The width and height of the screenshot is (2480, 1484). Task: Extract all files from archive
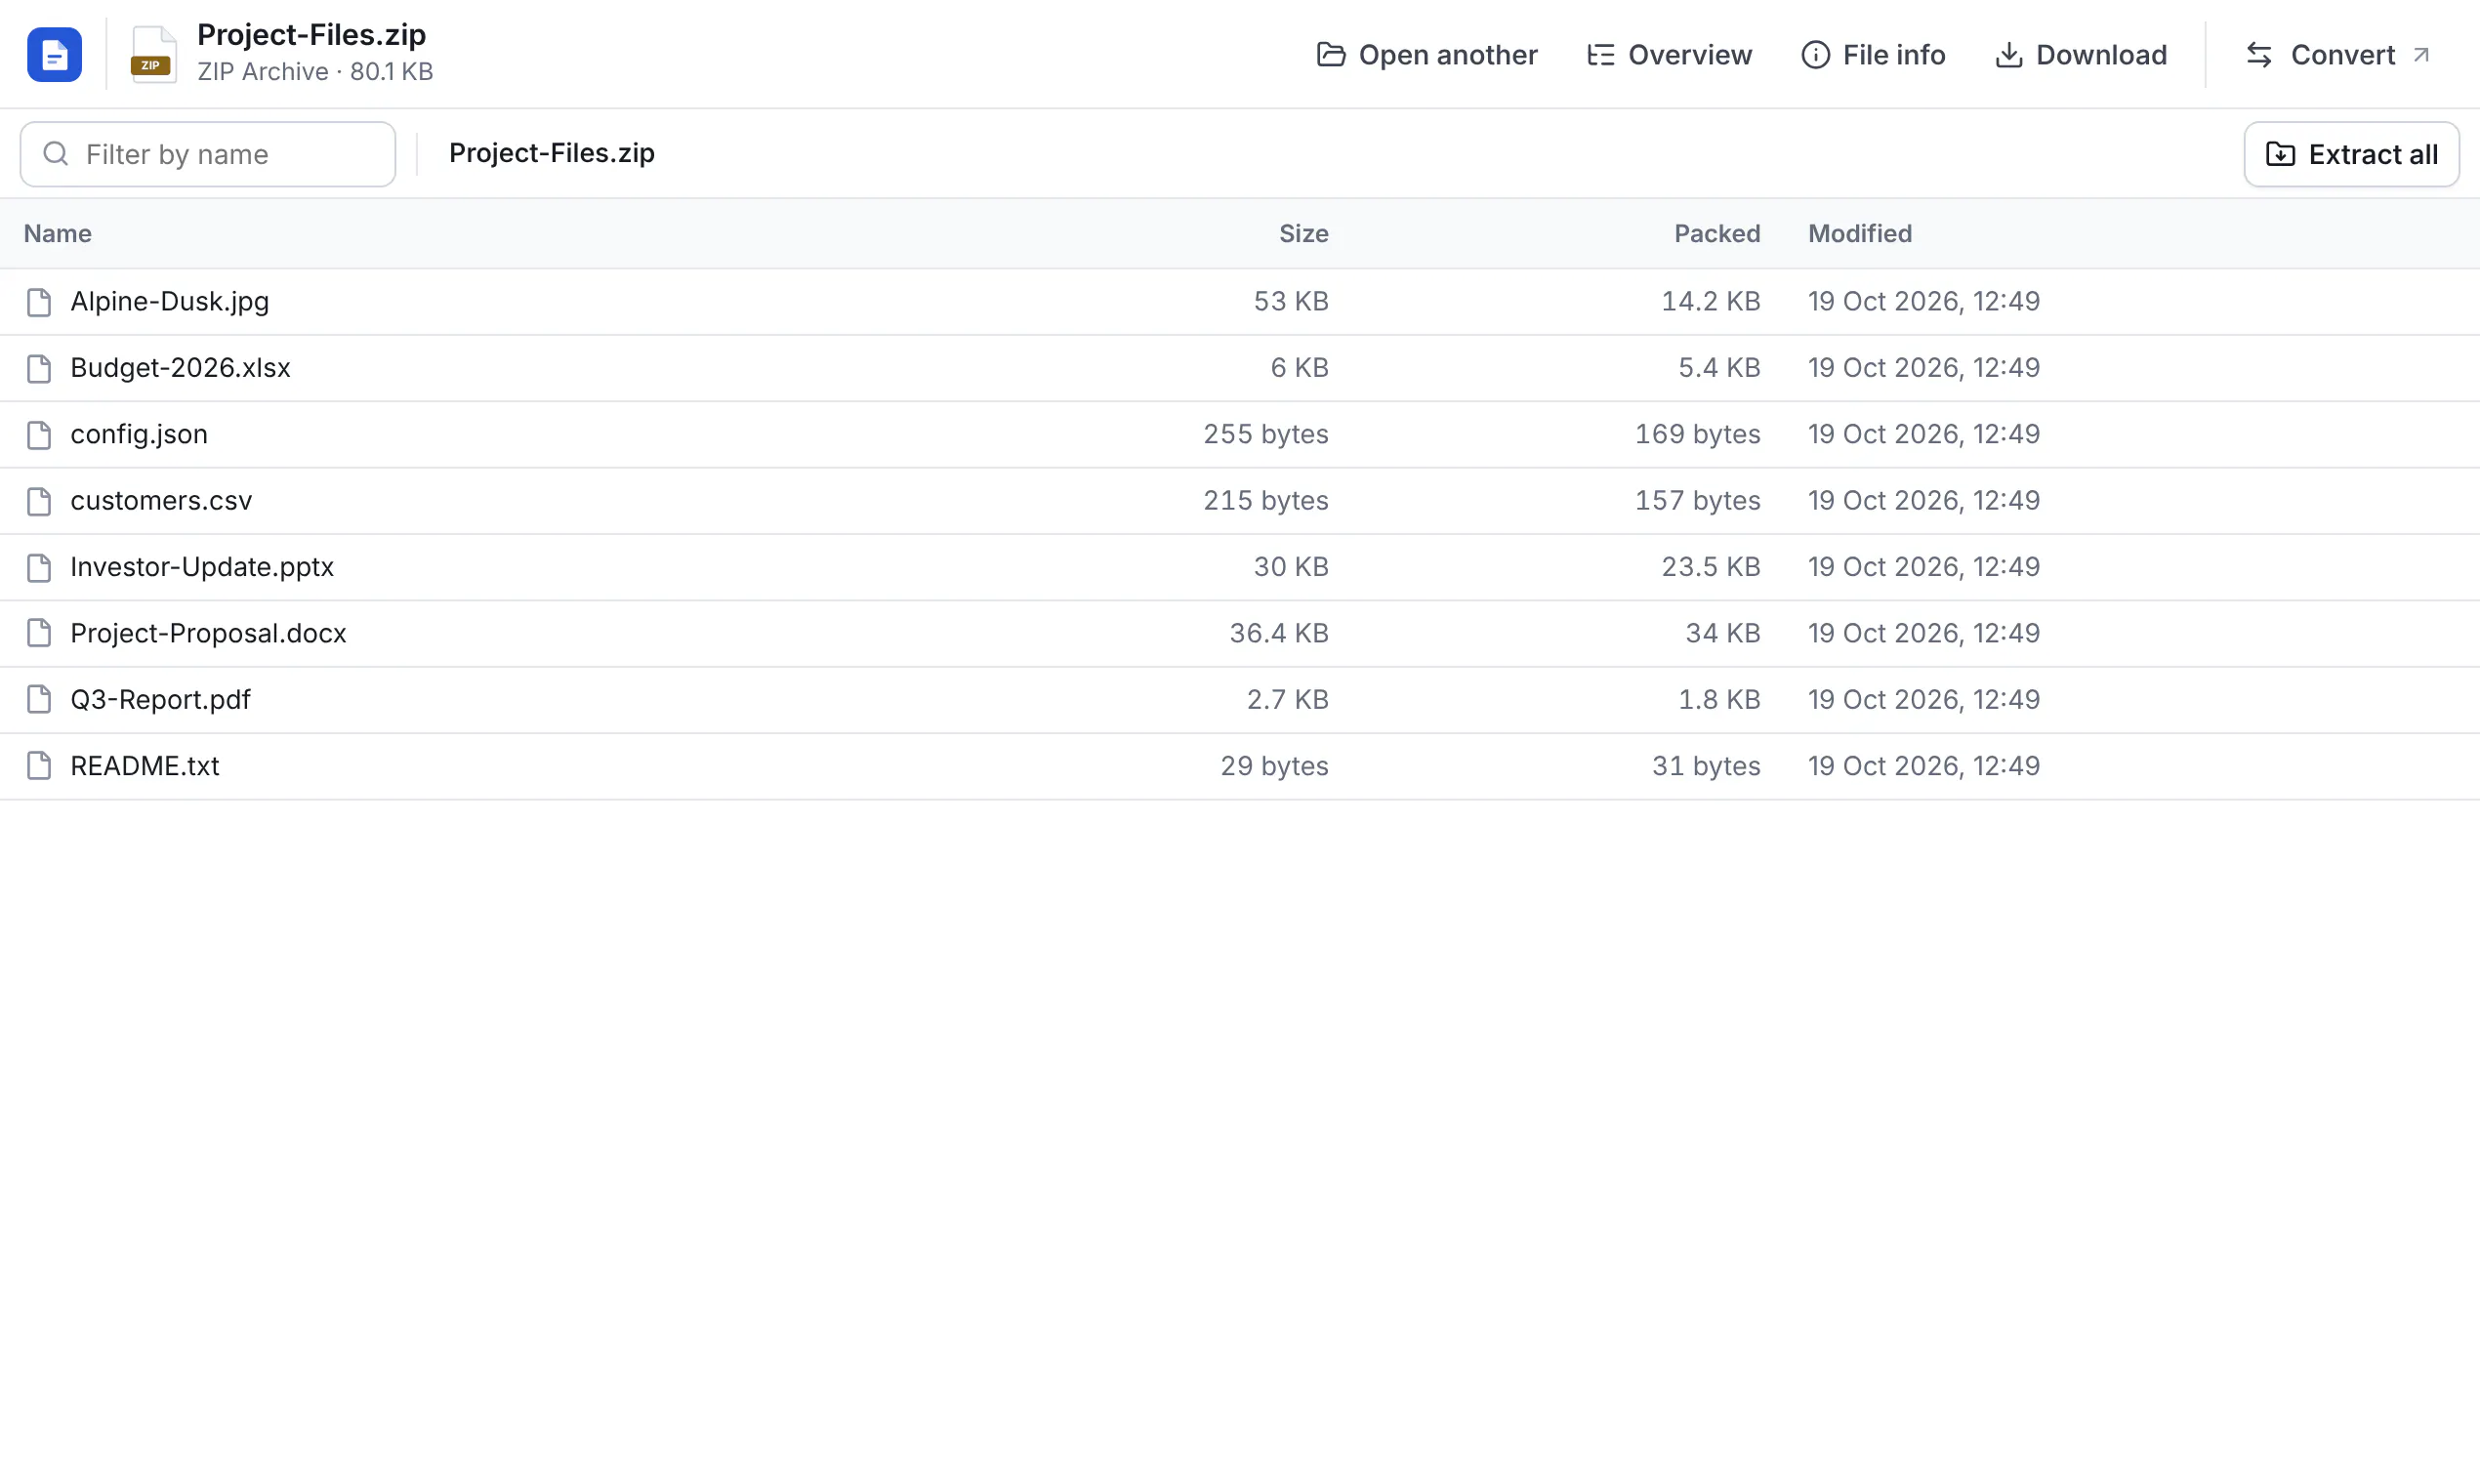point(2351,154)
